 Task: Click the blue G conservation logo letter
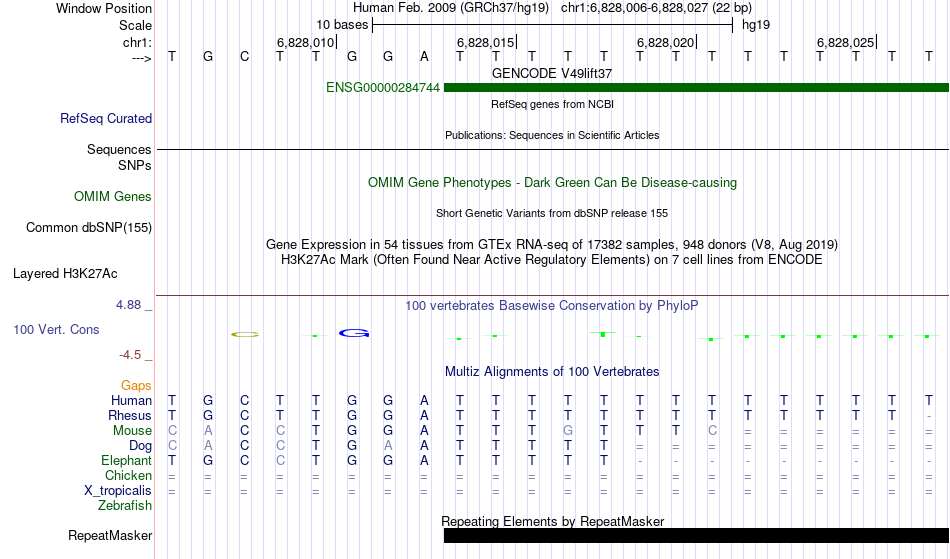click(x=354, y=333)
